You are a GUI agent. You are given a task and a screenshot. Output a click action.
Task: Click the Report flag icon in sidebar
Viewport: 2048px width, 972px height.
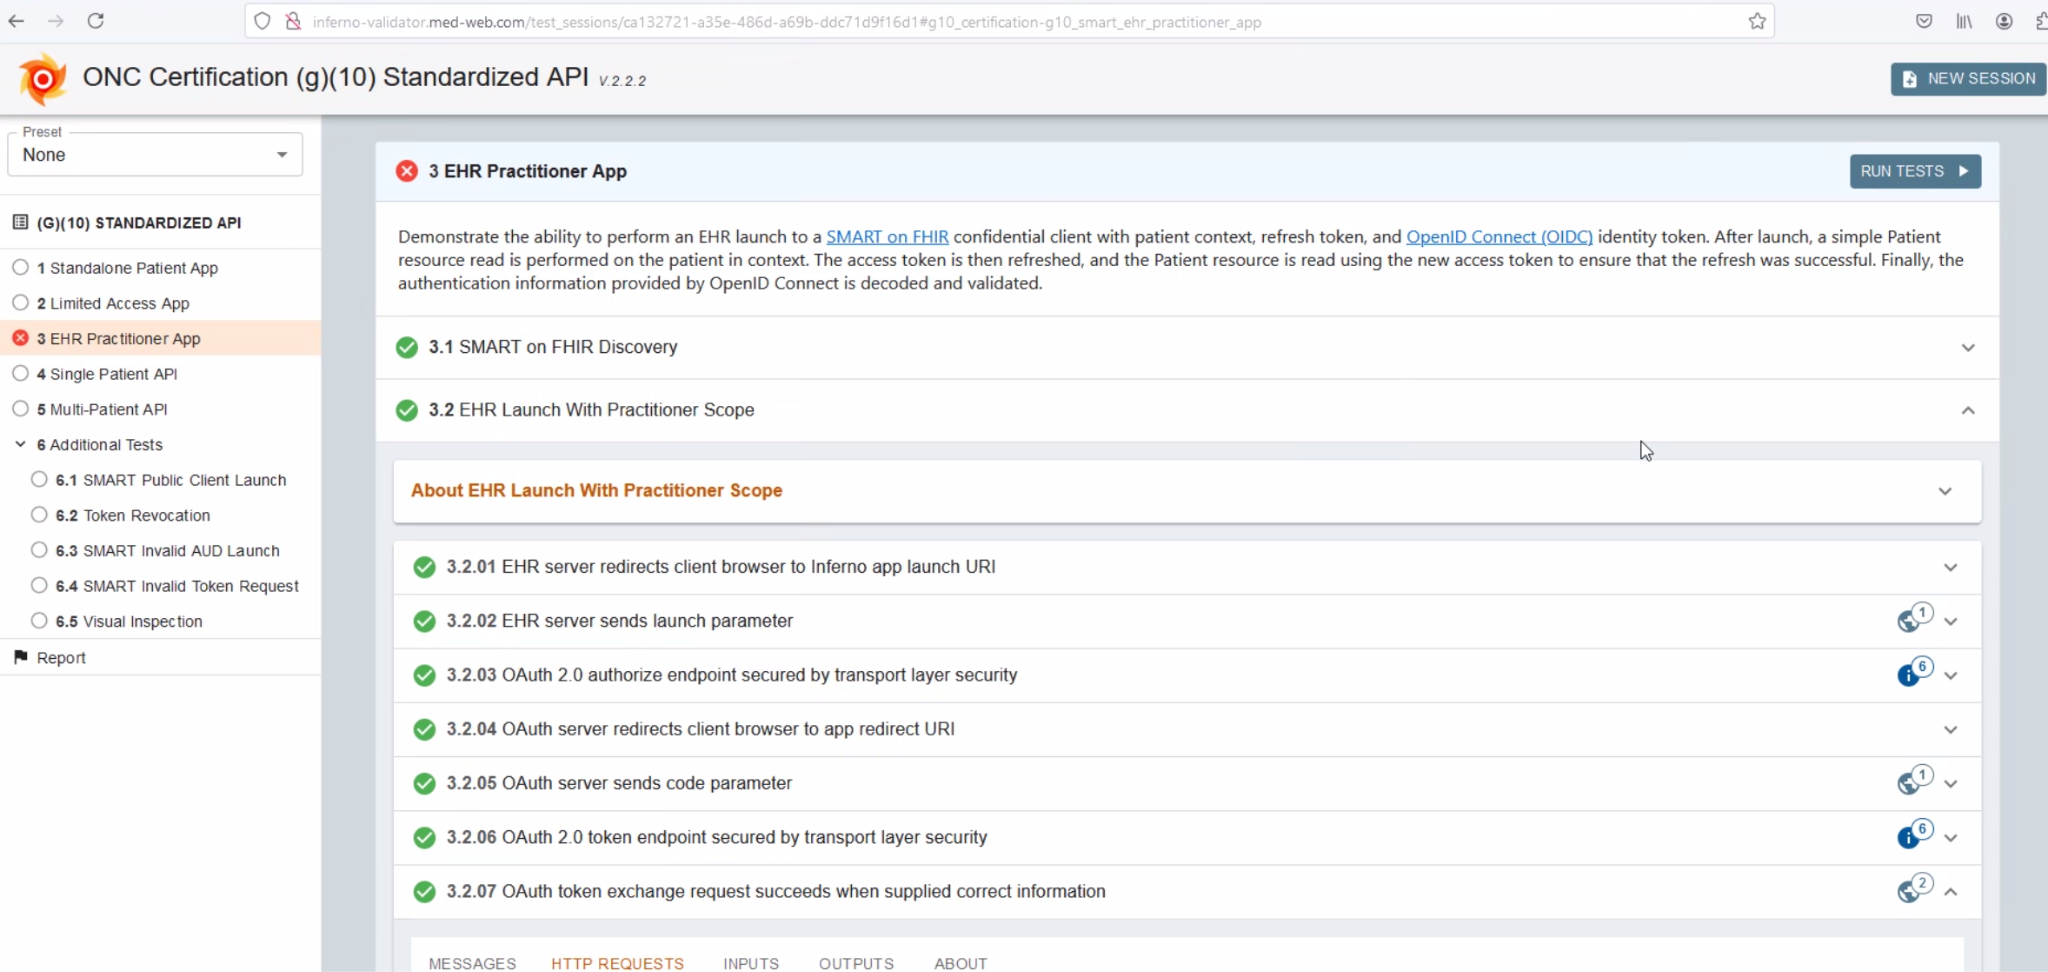coord(20,657)
